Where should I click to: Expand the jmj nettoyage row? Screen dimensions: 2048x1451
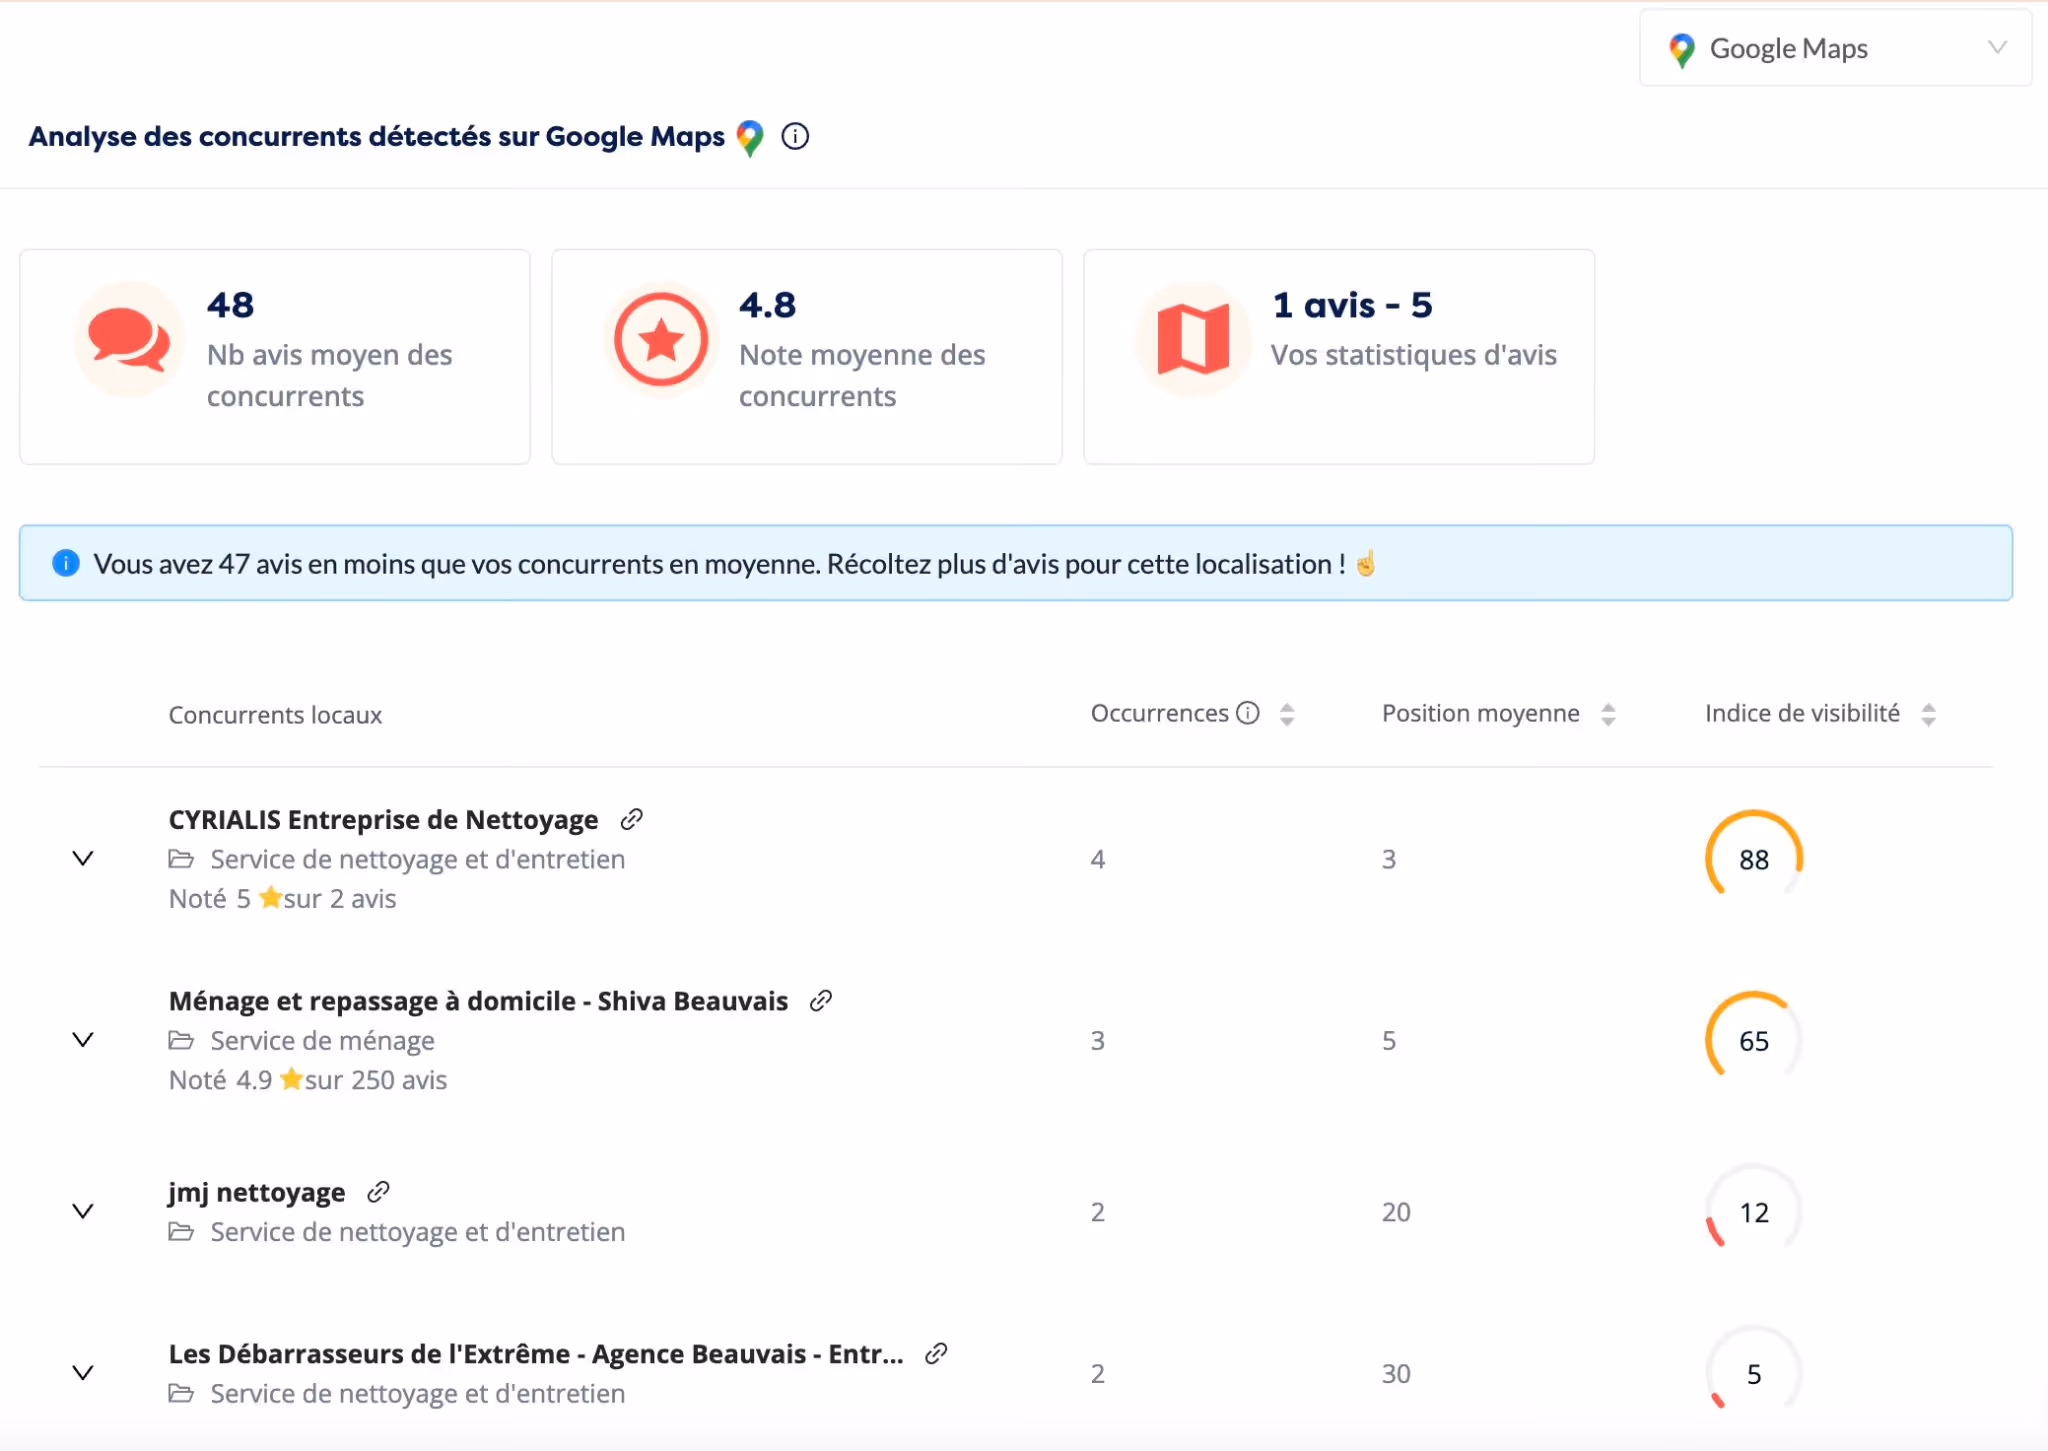pyautogui.click(x=83, y=1211)
